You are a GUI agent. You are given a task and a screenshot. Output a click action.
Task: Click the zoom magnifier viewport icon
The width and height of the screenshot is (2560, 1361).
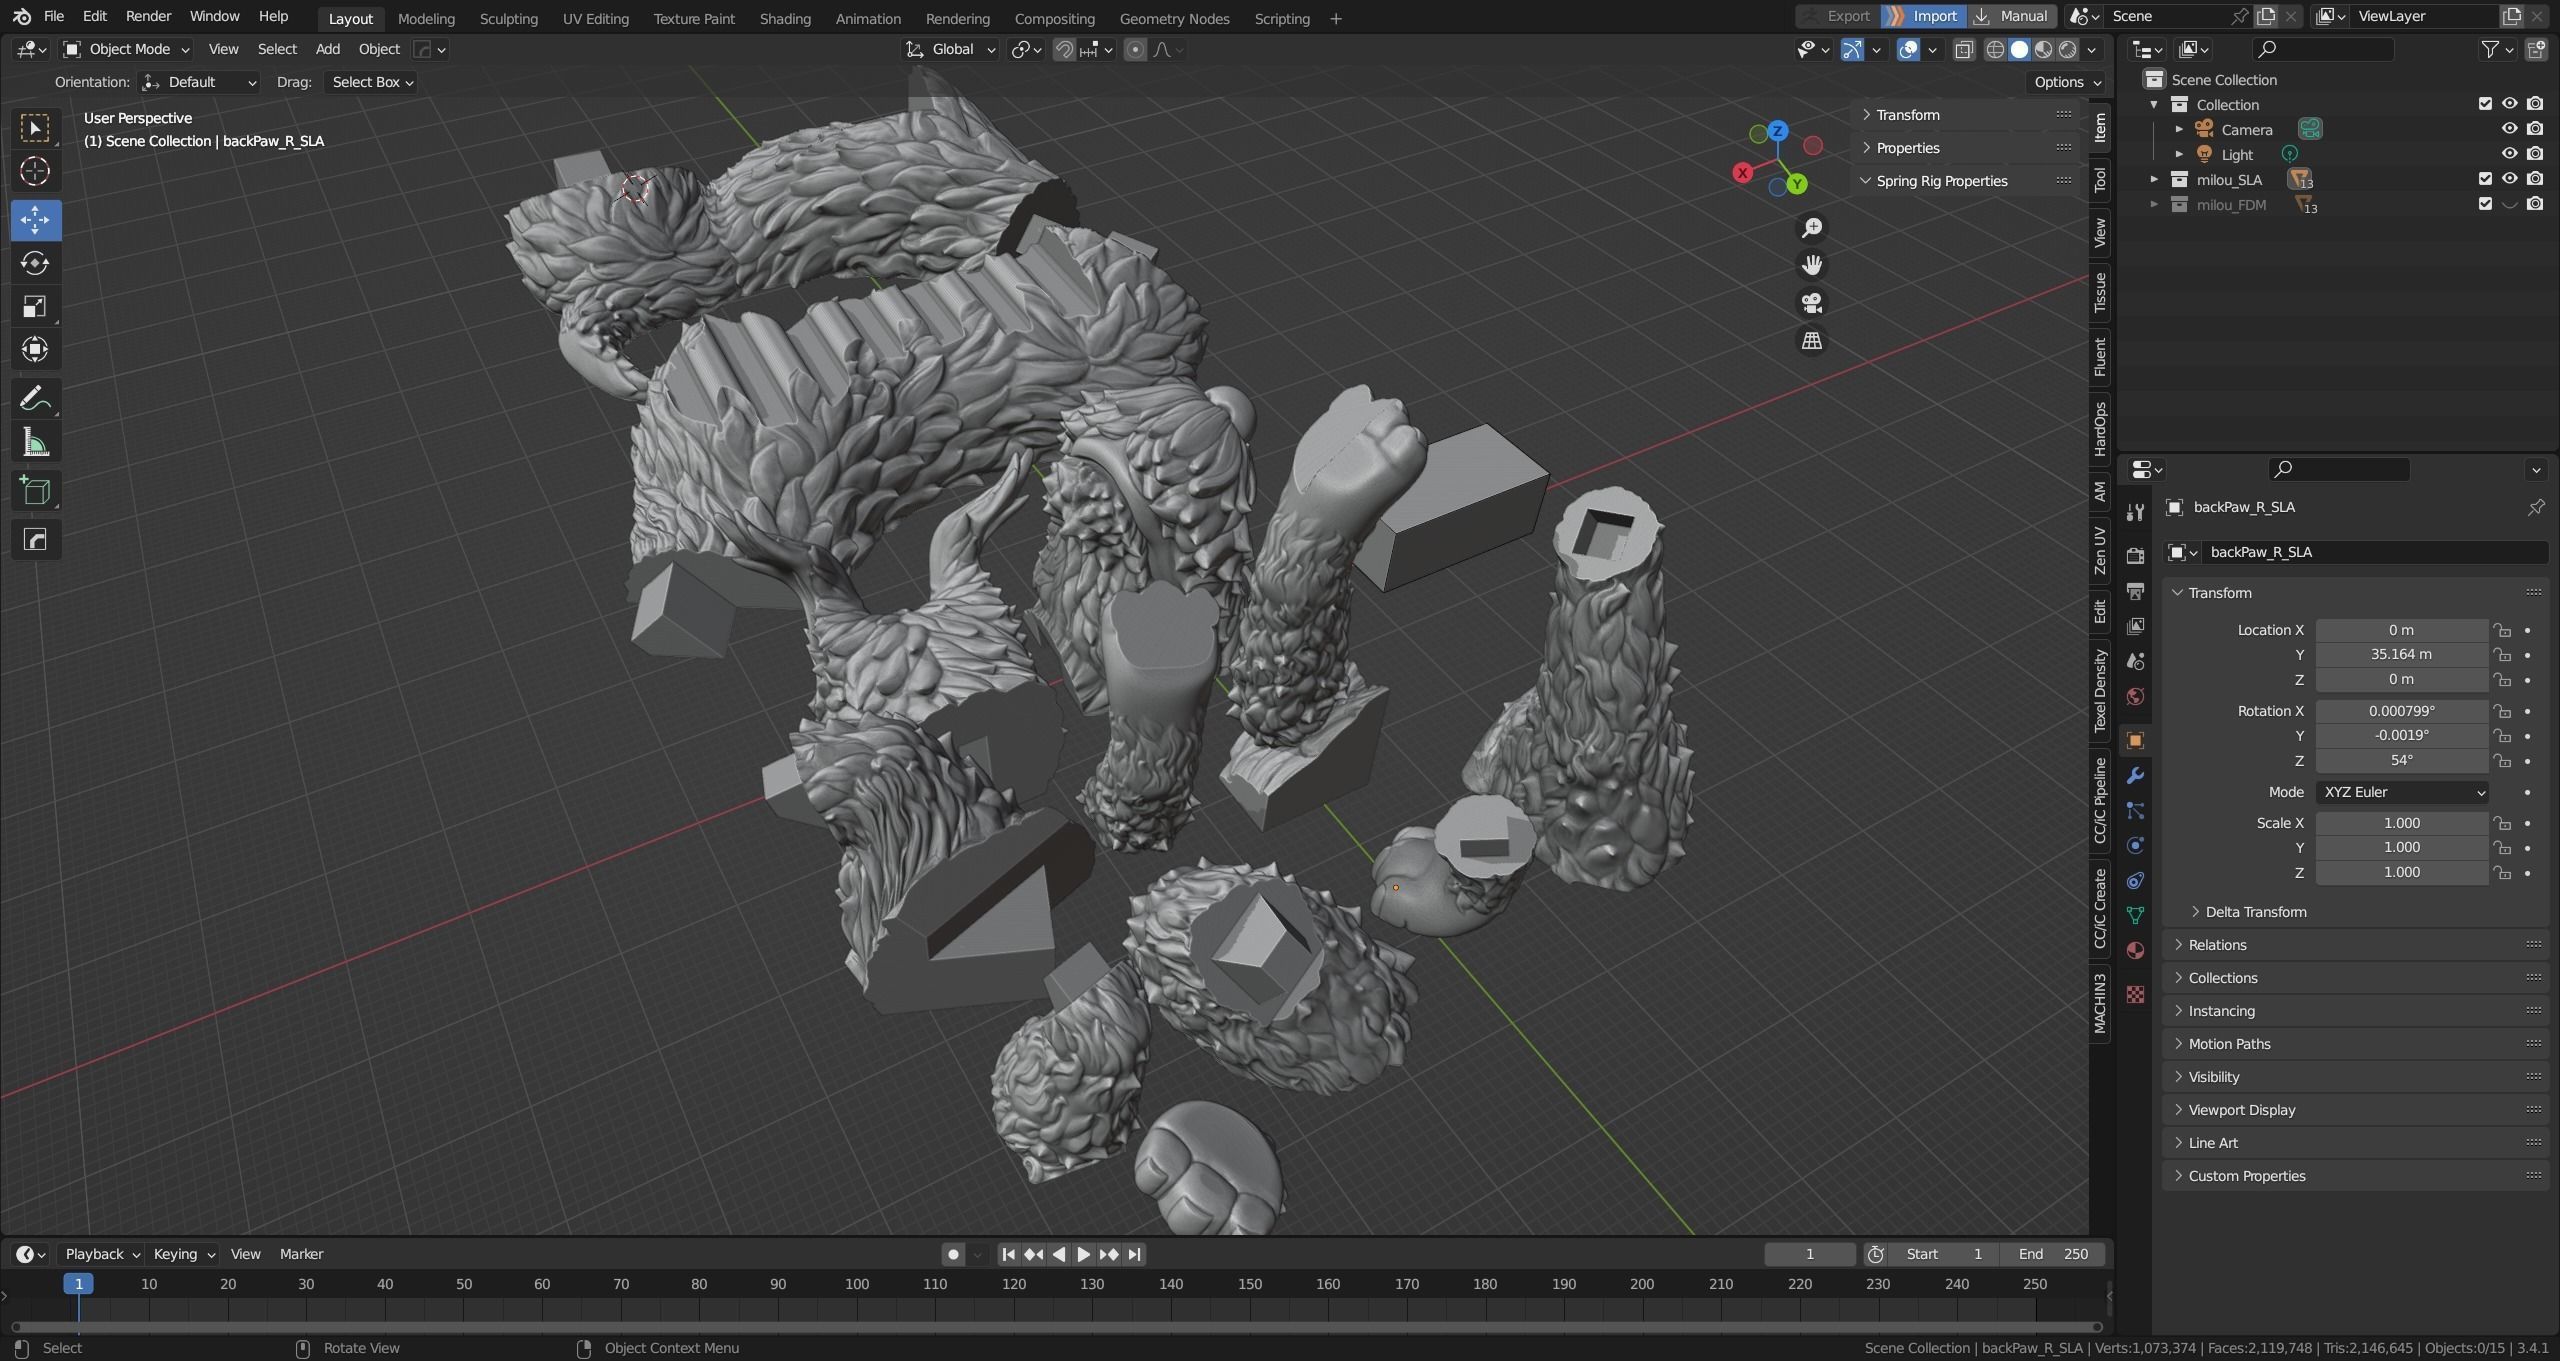click(1811, 228)
